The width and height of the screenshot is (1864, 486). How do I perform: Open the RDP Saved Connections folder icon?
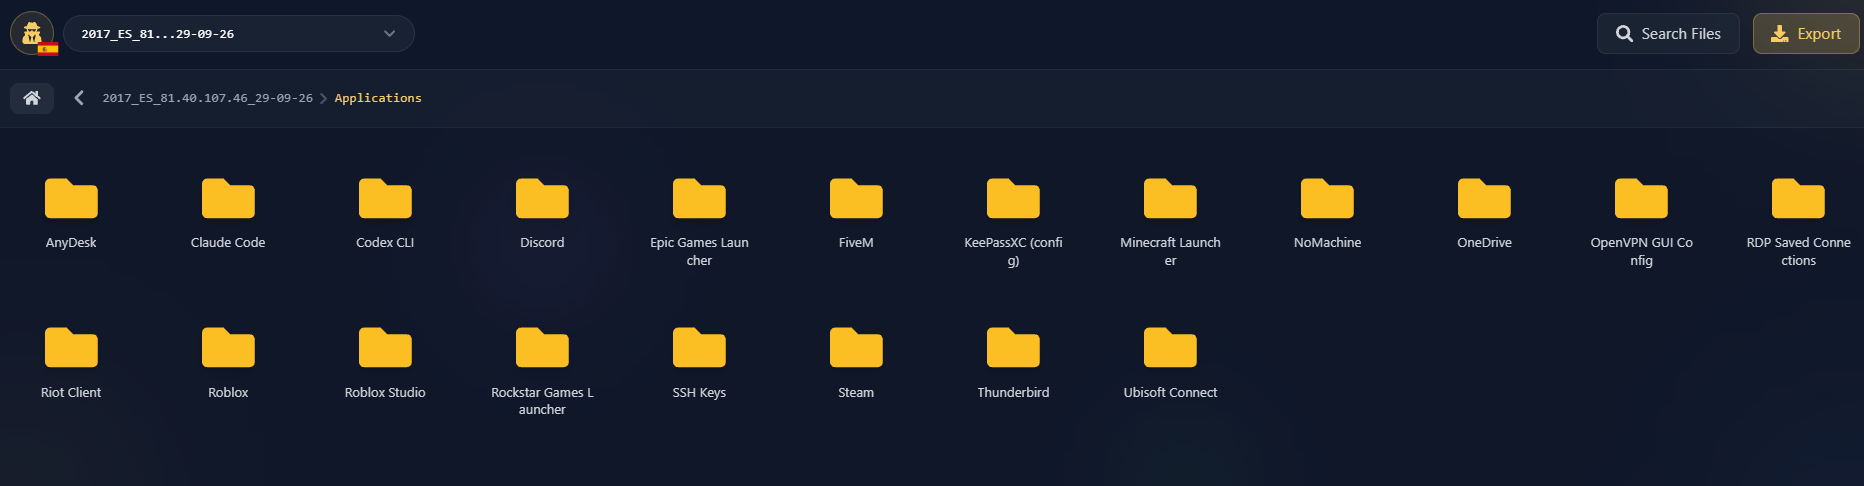click(1798, 198)
